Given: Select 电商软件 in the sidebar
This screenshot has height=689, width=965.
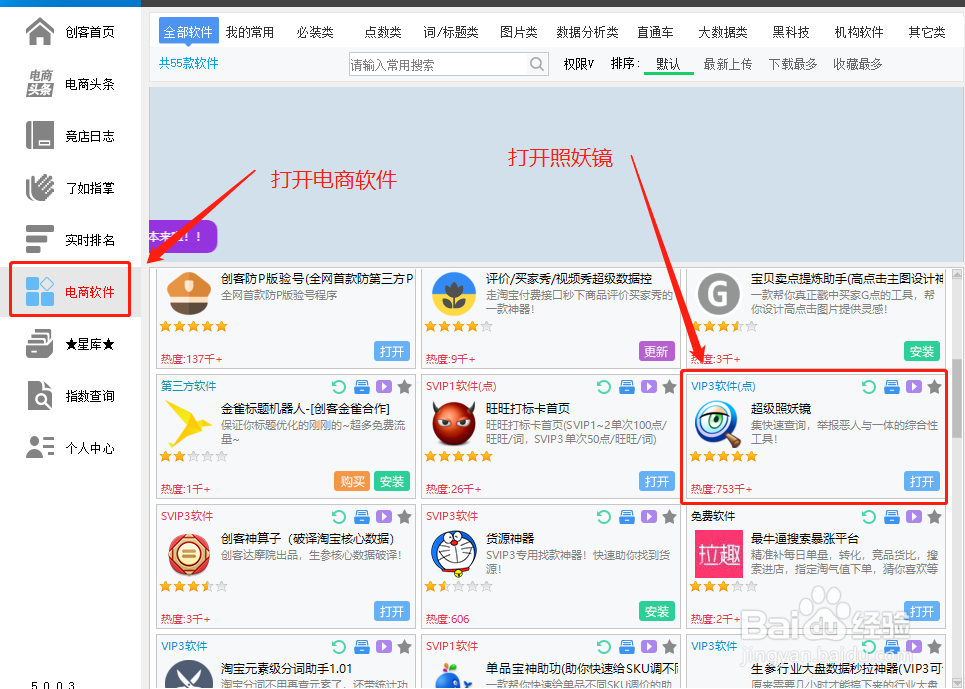Looking at the screenshot, I should [70, 292].
